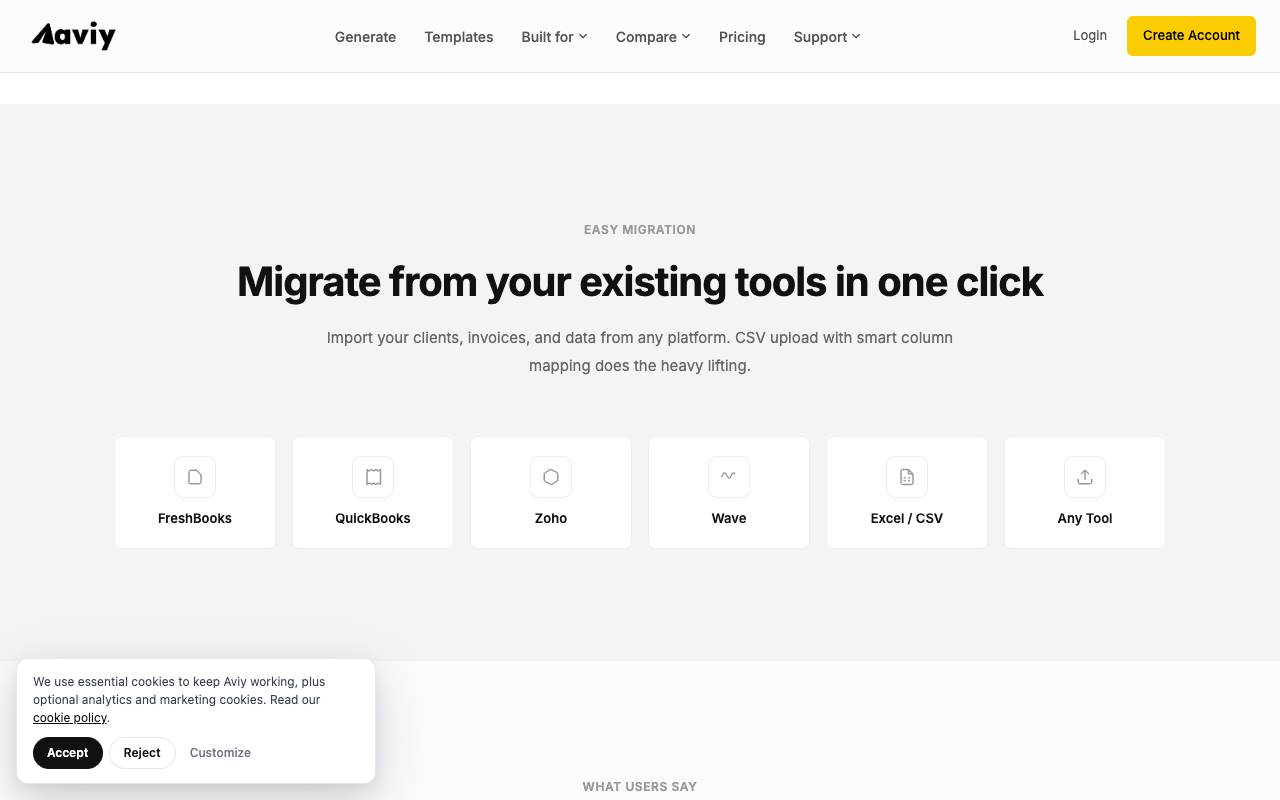The height and width of the screenshot is (800, 1280).
Task: Select the Zoho label
Action: click(551, 518)
